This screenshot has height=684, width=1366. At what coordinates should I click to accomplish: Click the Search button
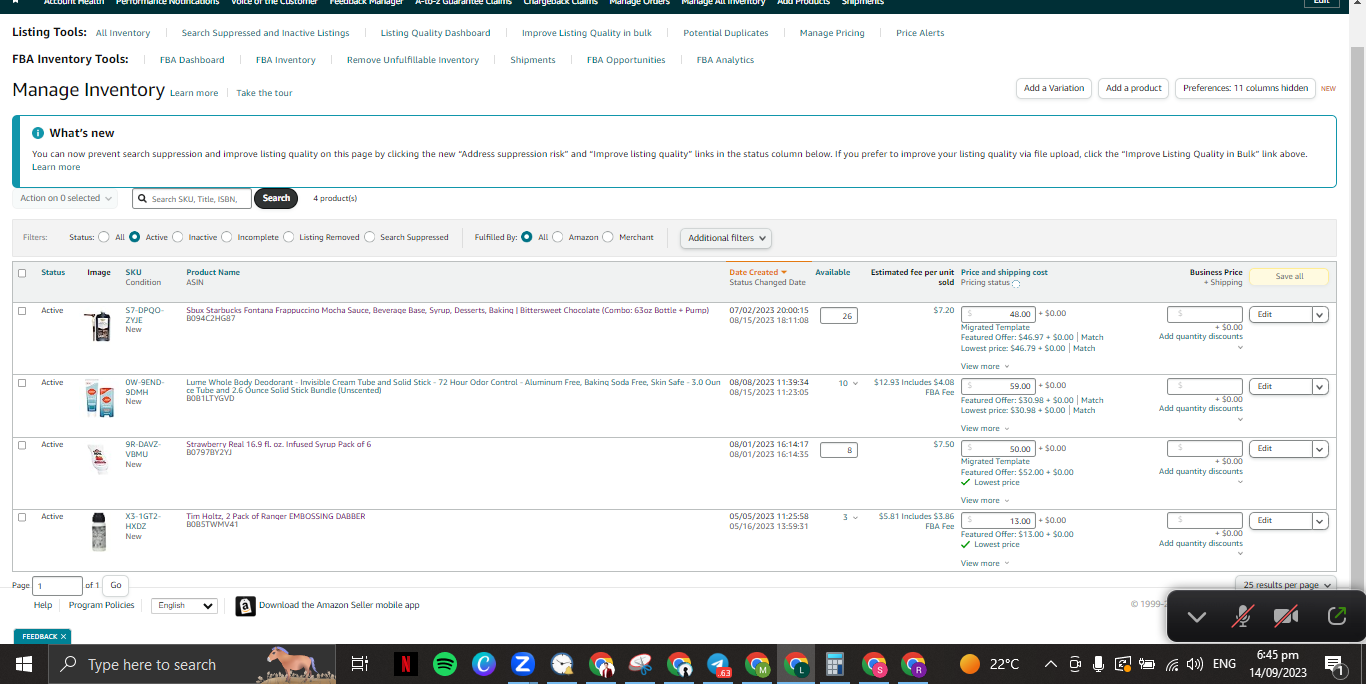pos(276,198)
